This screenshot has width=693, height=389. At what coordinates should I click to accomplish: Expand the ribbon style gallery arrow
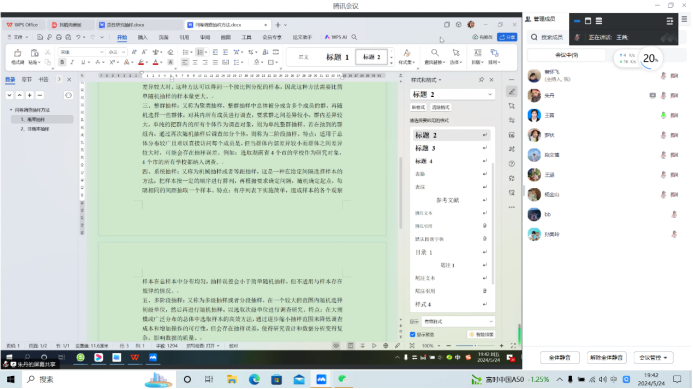point(391,63)
